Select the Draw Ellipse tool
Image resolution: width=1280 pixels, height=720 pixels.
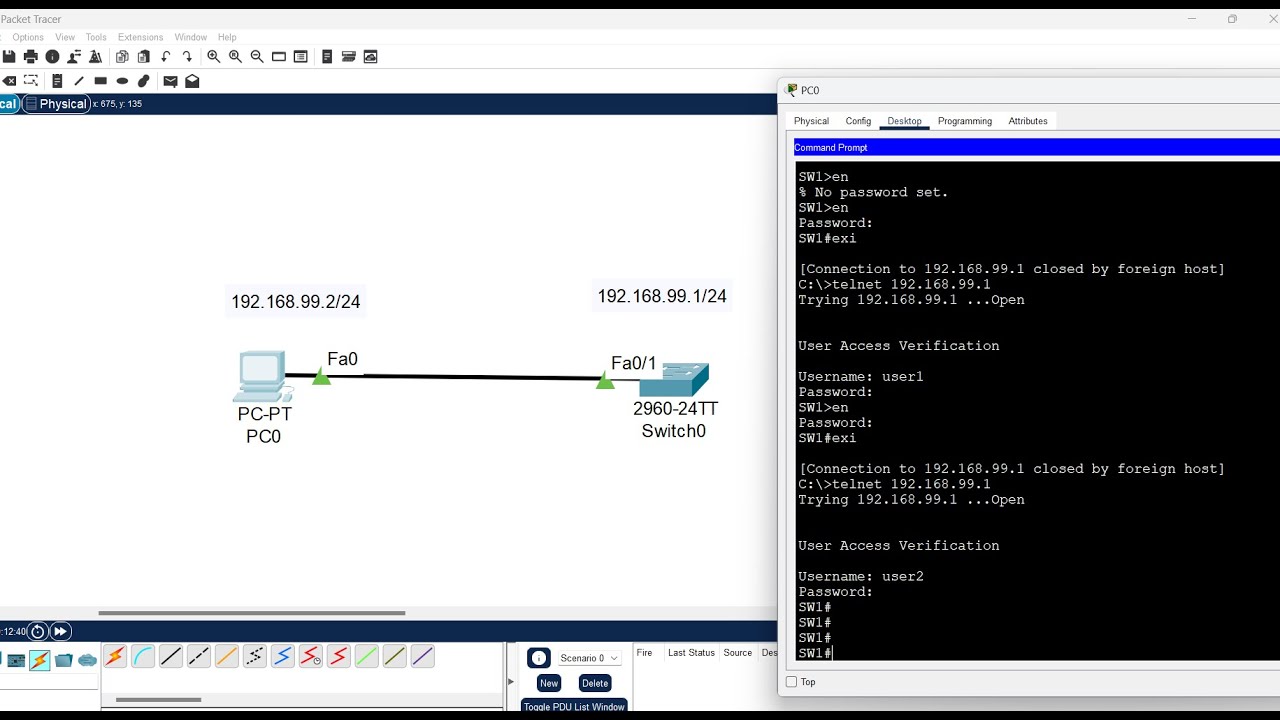tap(122, 81)
